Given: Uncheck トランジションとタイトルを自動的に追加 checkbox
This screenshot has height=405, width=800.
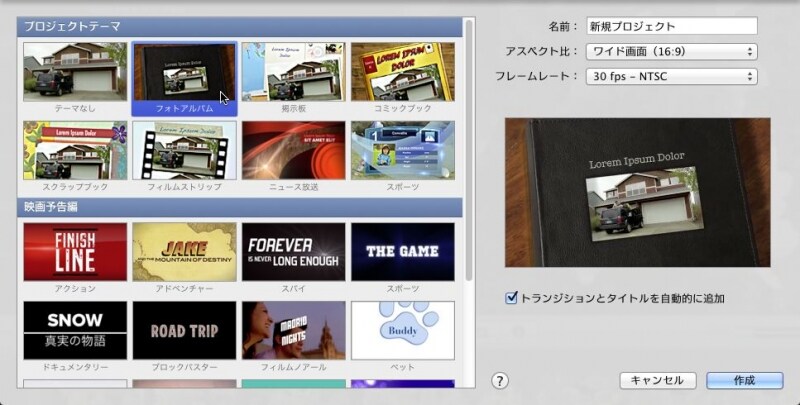Looking at the screenshot, I should tap(511, 298).
